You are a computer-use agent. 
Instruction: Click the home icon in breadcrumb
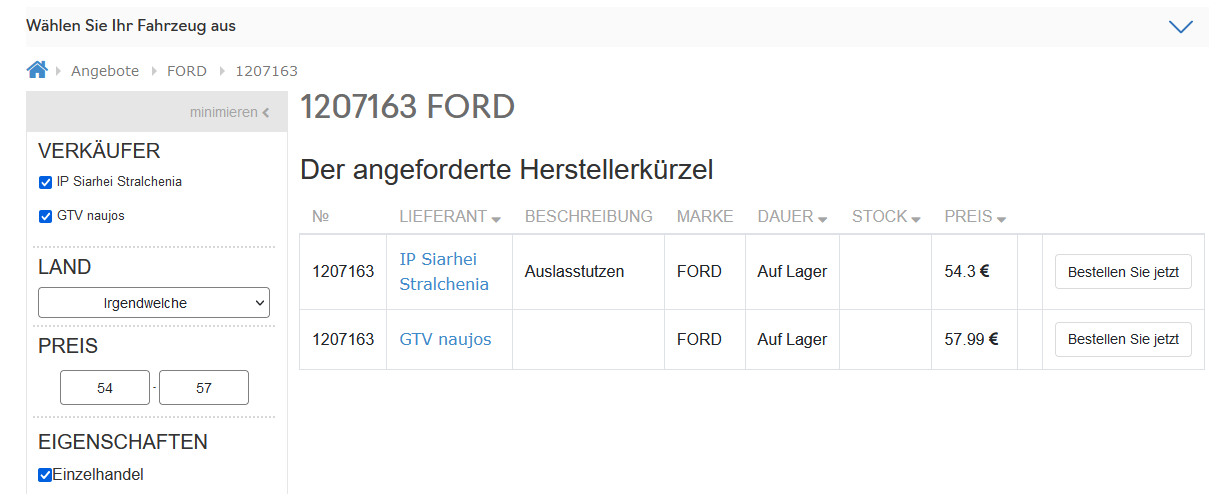(37, 70)
